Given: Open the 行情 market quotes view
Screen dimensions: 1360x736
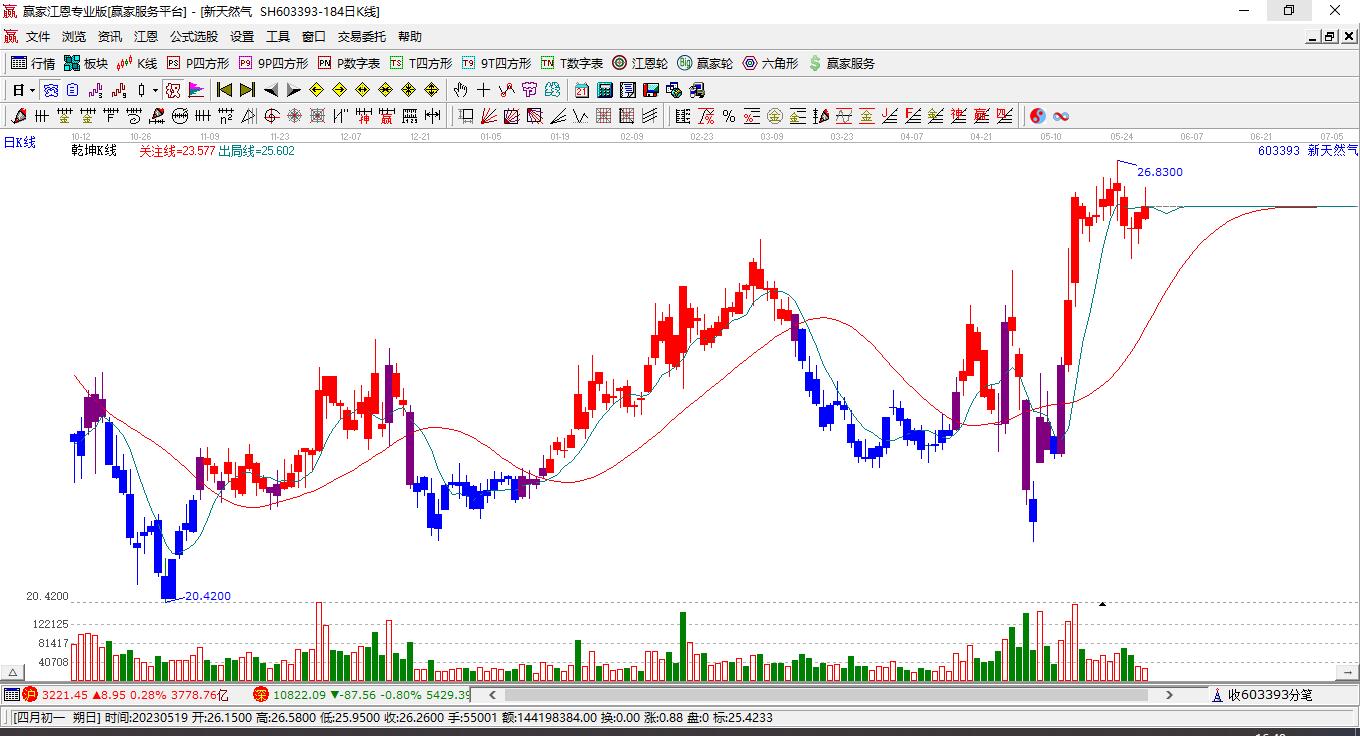Looking at the screenshot, I should click(x=33, y=63).
